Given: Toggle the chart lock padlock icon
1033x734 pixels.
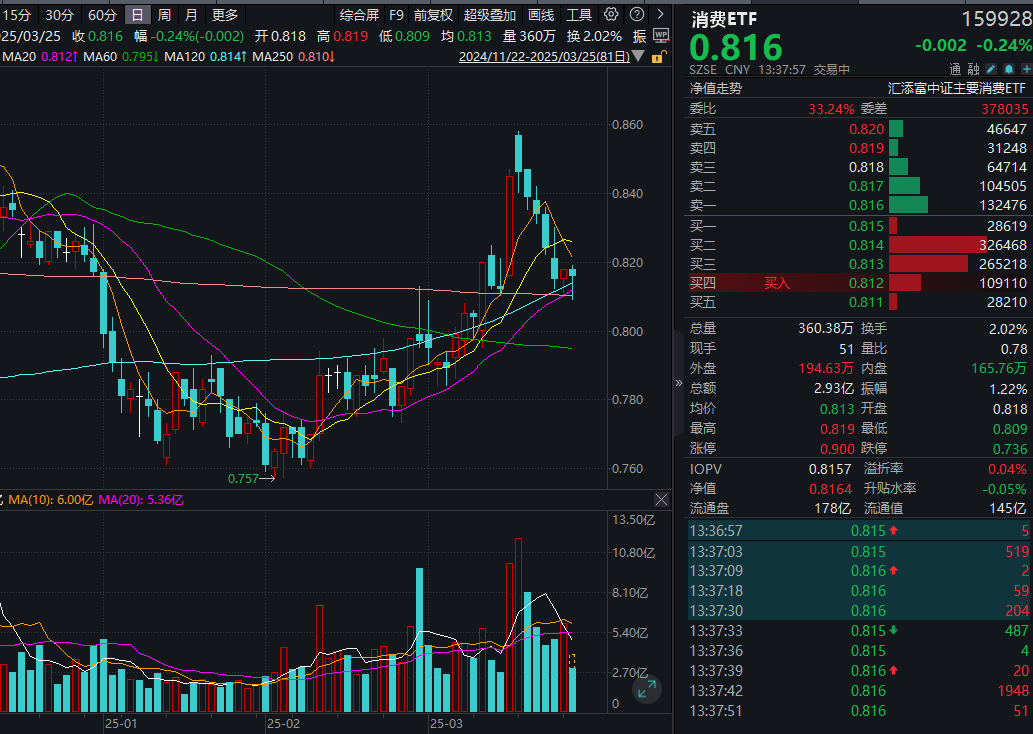Looking at the screenshot, I should (659, 57).
